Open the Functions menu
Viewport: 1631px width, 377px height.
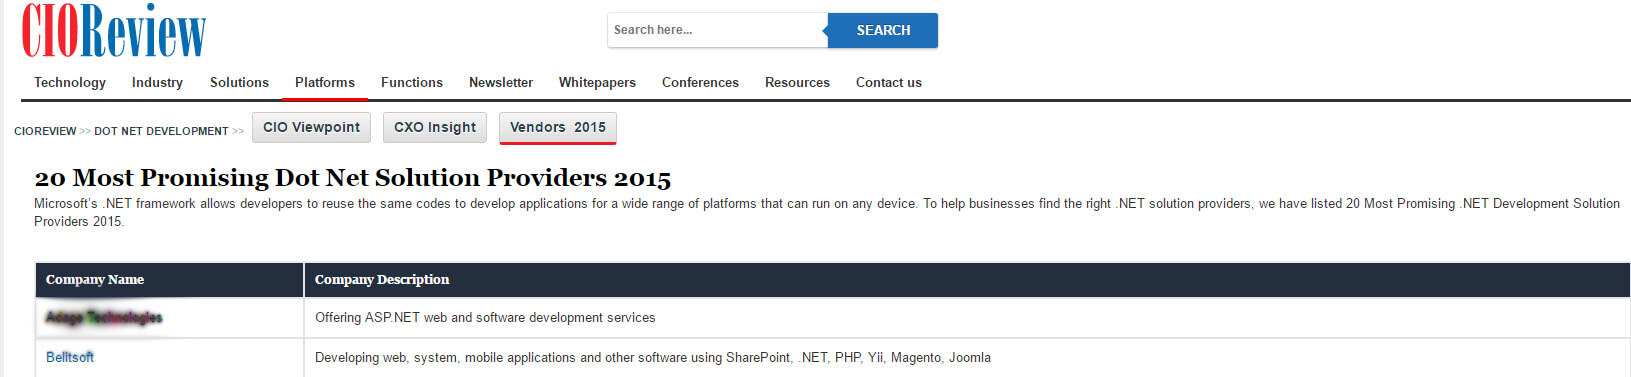click(x=412, y=83)
